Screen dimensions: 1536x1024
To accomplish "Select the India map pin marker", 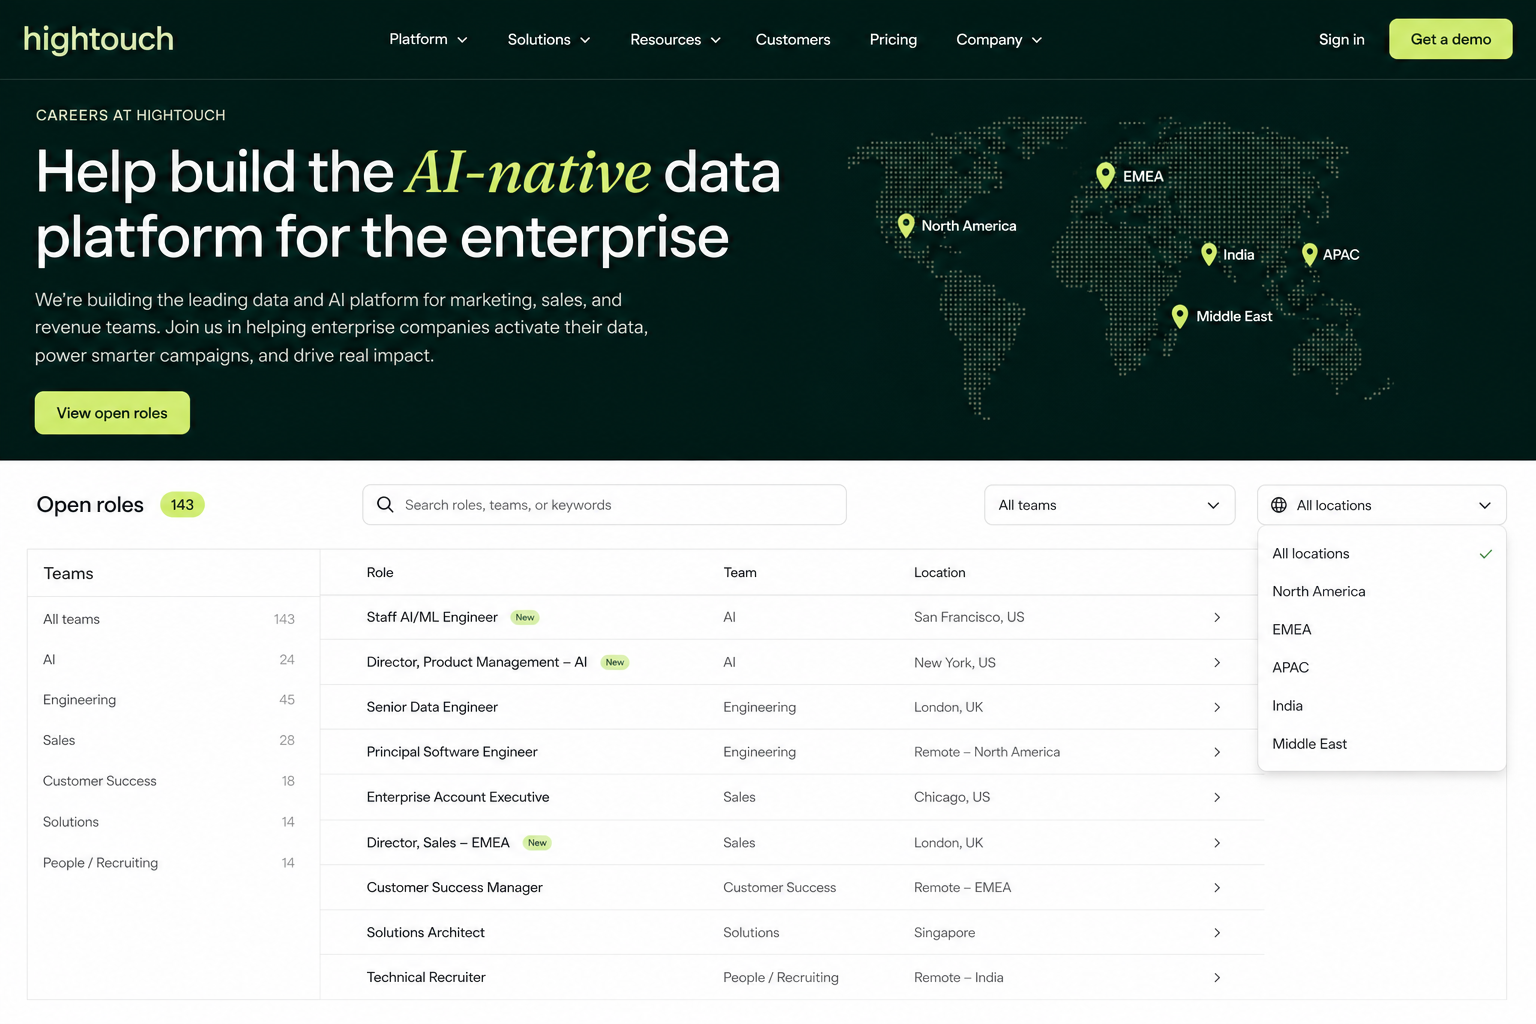I will (x=1209, y=255).
